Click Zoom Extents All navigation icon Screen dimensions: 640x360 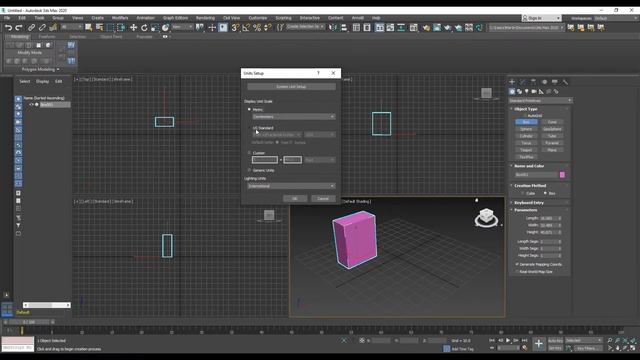pos(633,340)
